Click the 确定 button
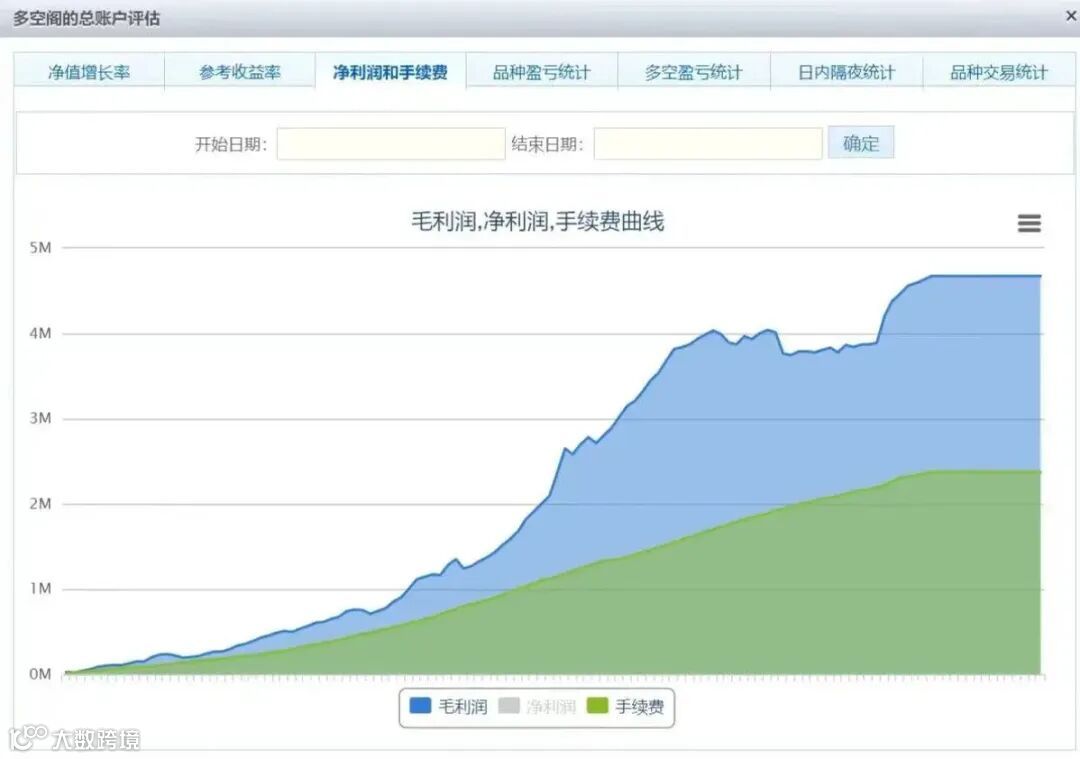 pyautogui.click(x=861, y=143)
